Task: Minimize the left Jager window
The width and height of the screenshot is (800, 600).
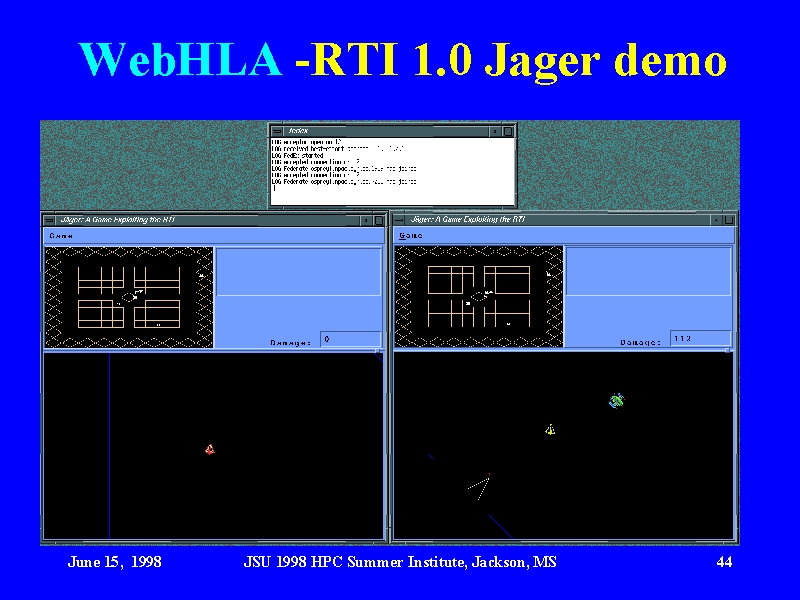Action: tap(366, 220)
